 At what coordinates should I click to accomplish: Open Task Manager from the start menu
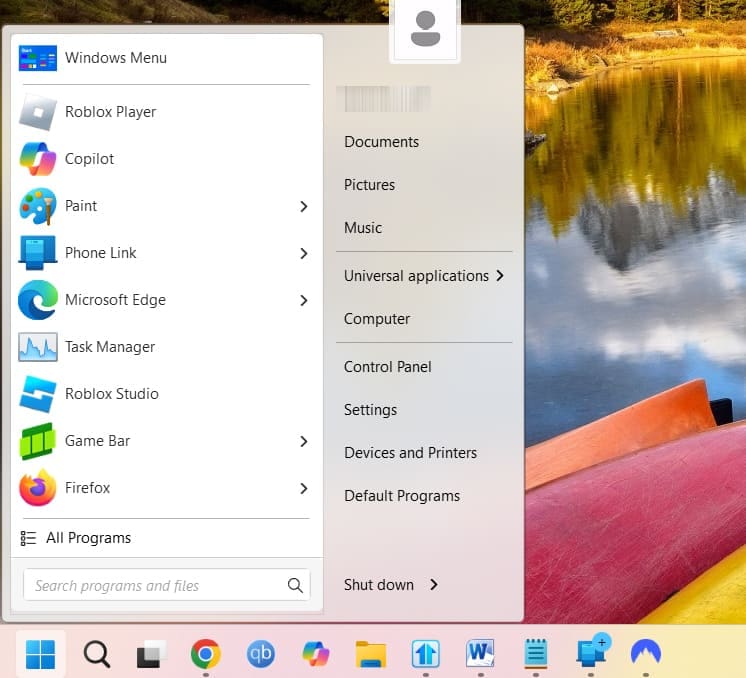click(x=109, y=347)
